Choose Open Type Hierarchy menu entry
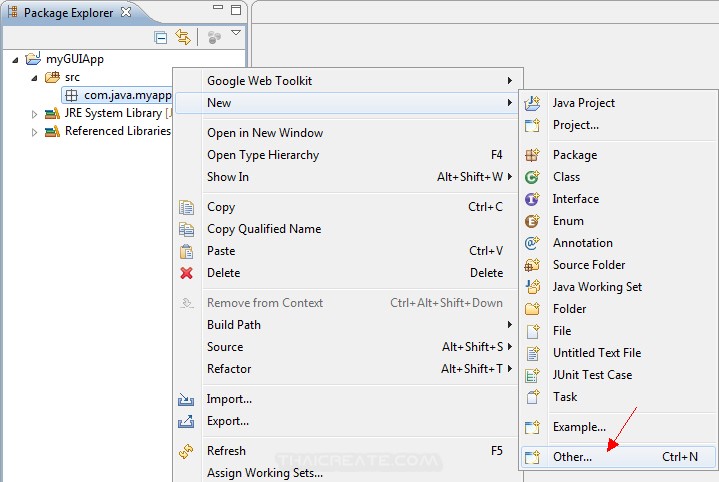This screenshot has width=719, height=482. pyautogui.click(x=262, y=155)
